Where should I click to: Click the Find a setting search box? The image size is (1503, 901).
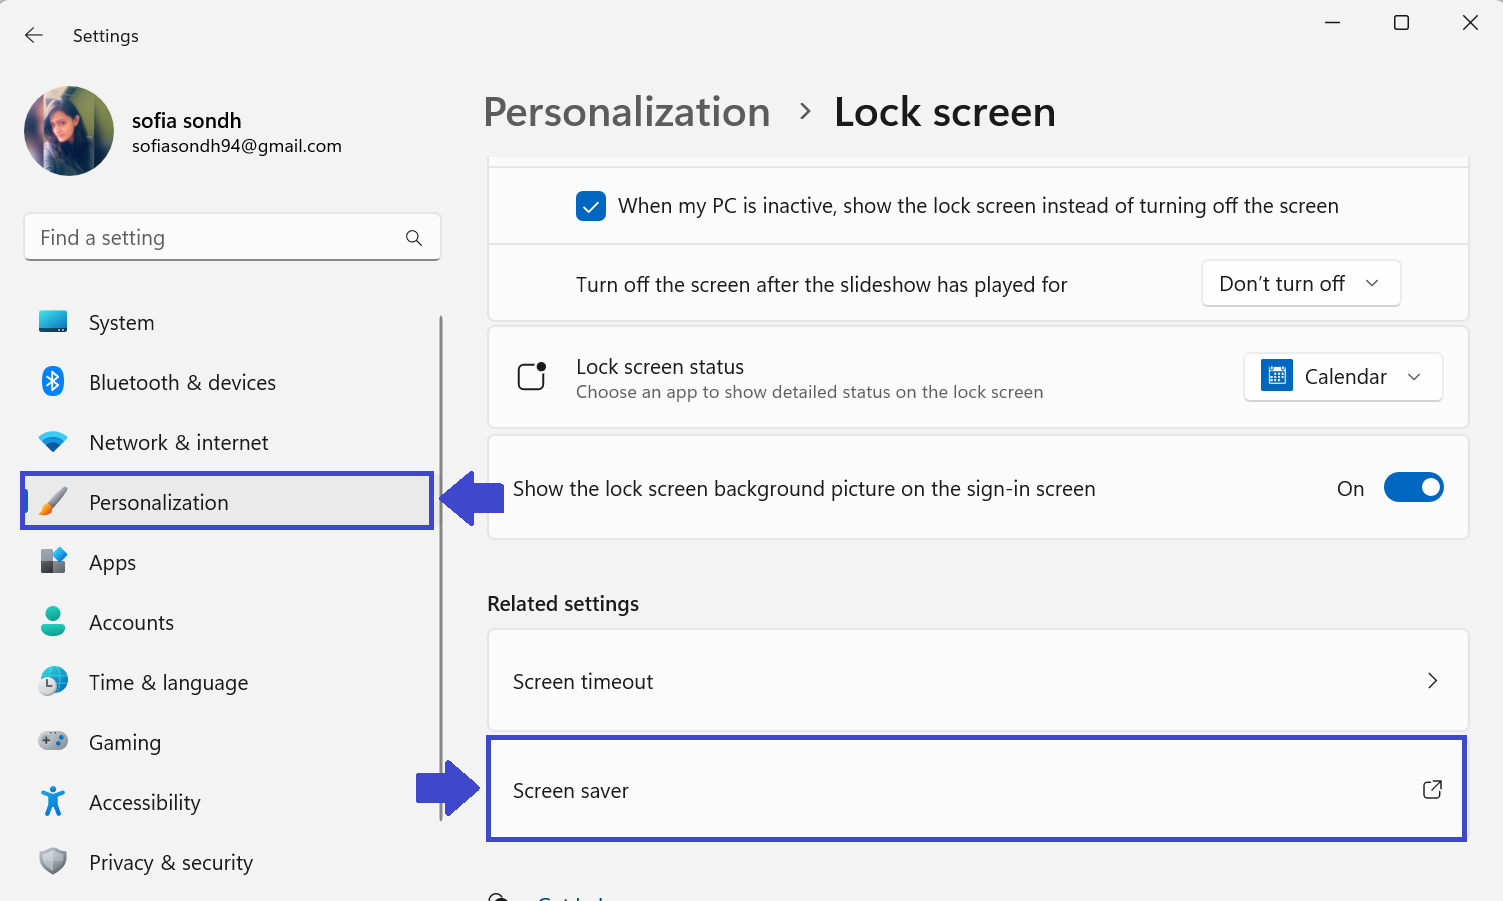[x=215, y=238]
